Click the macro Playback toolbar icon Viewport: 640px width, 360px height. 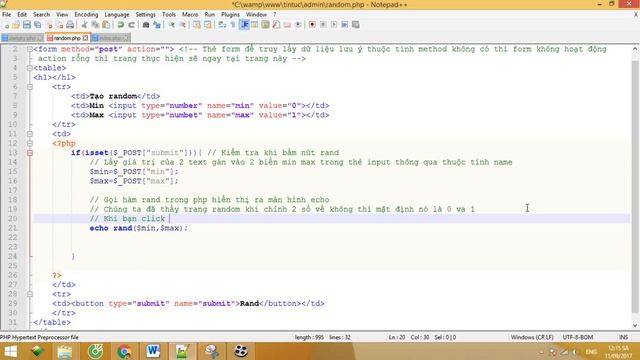coord(334,25)
